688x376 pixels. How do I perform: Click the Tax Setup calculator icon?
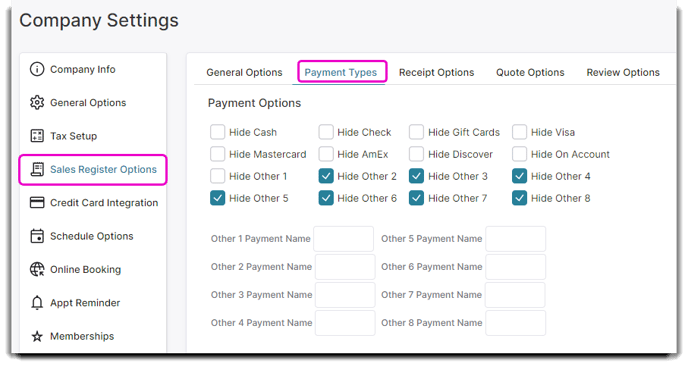tap(37, 136)
